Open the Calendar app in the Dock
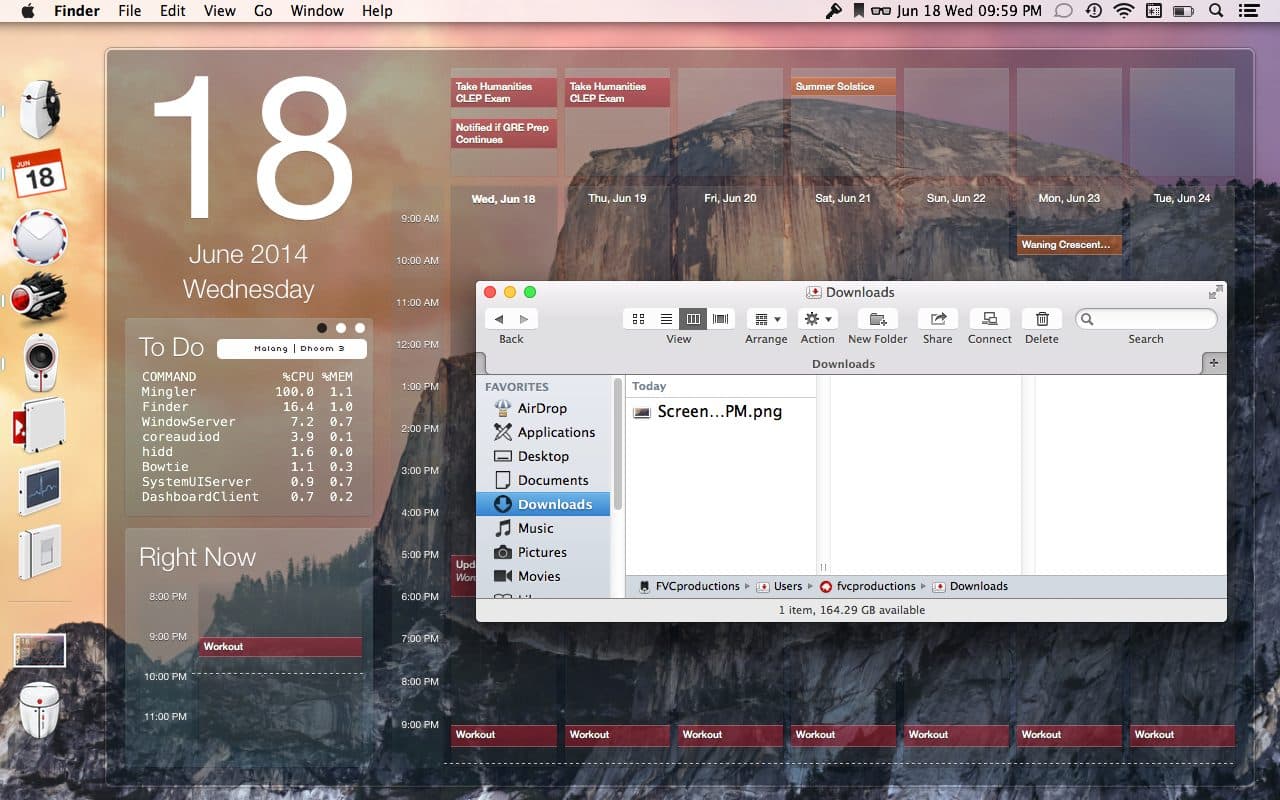The width and height of the screenshot is (1280, 800). [39, 175]
